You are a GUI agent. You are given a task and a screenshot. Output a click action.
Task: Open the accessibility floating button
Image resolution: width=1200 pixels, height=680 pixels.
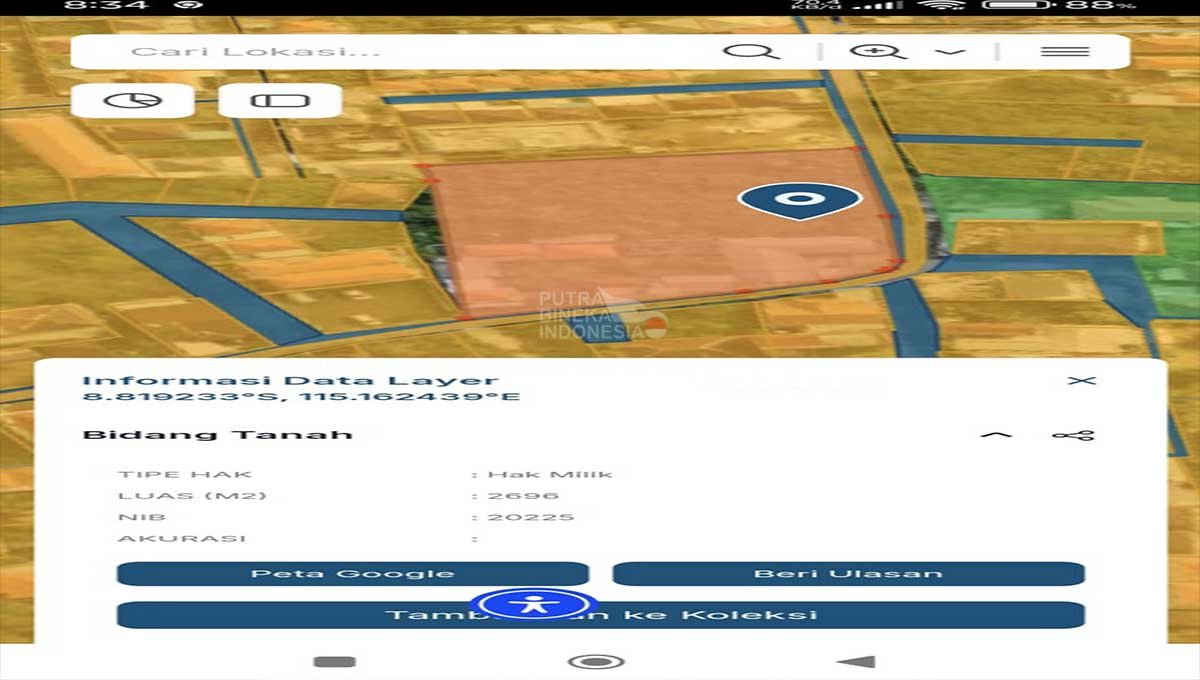[x=534, y=604]
